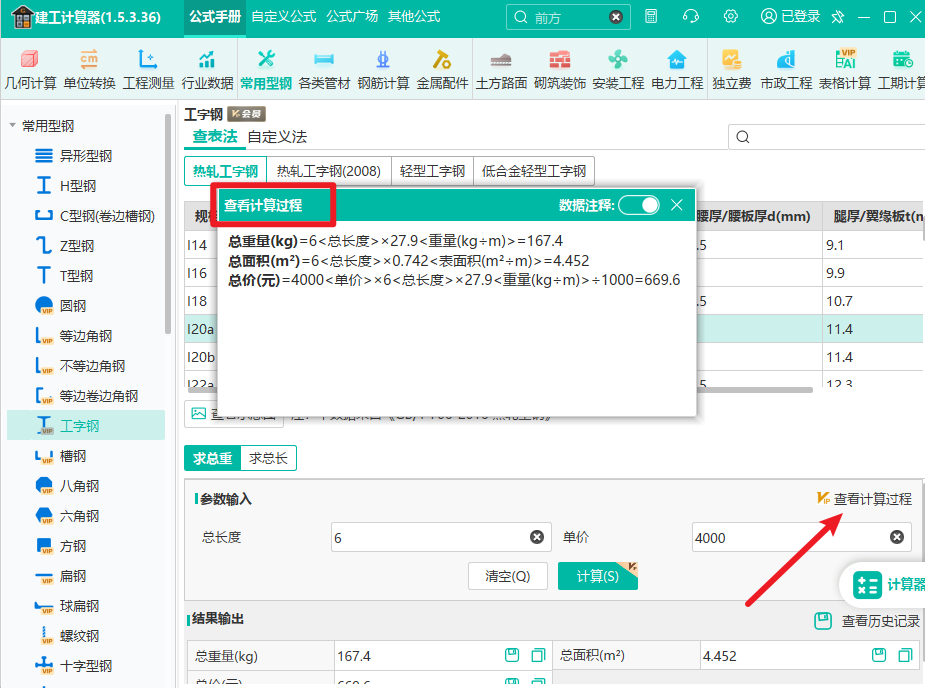Open 单位转换 unit conversion tool

[x=89, y=70]
